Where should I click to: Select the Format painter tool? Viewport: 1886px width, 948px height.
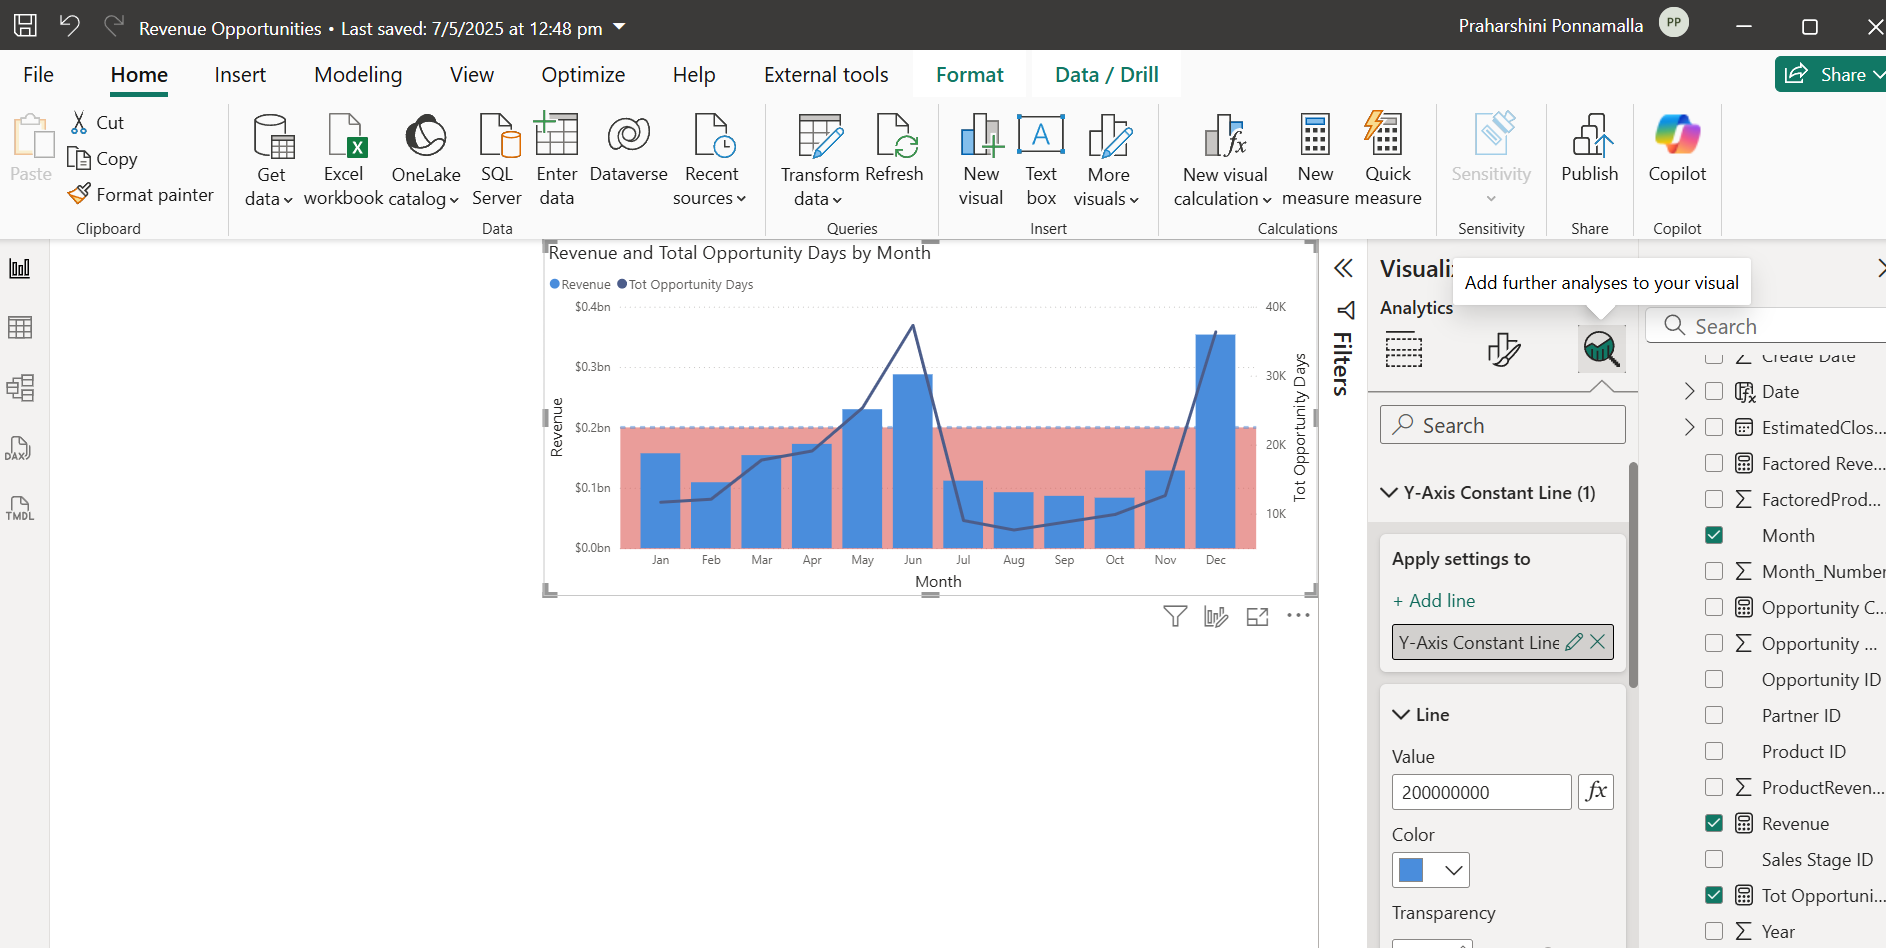pyautogui.click(x=141, y=194)
